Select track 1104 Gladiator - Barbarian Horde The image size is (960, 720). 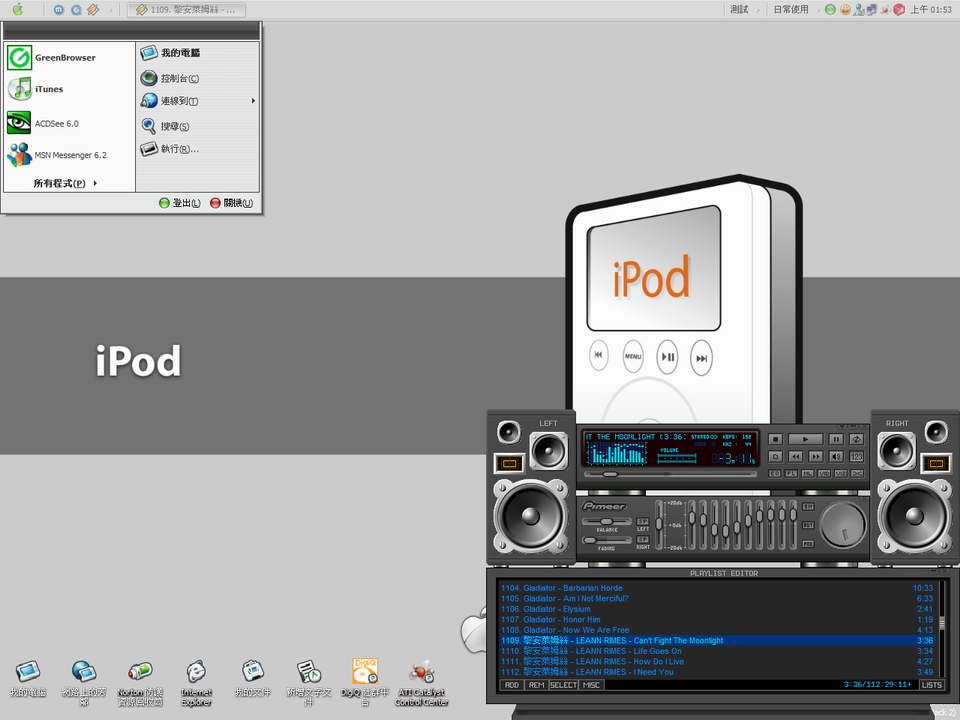tap(716, 588)
